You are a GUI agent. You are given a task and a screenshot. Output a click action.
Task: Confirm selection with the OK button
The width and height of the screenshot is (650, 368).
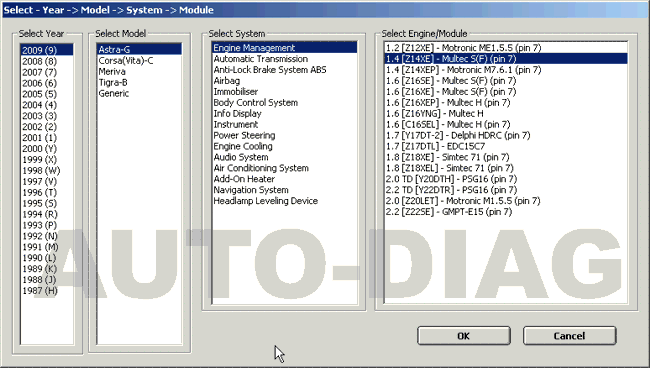(x=463, y=336)
